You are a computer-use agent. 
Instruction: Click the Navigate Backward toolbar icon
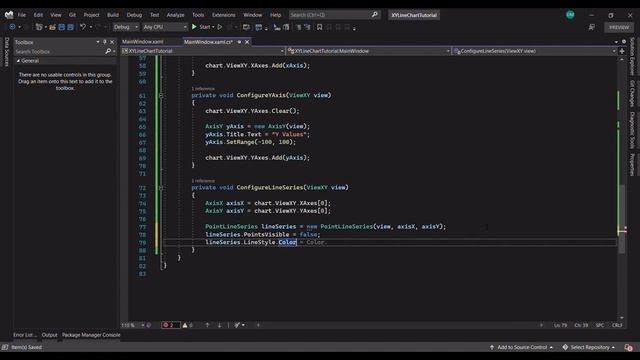[12, 27]
